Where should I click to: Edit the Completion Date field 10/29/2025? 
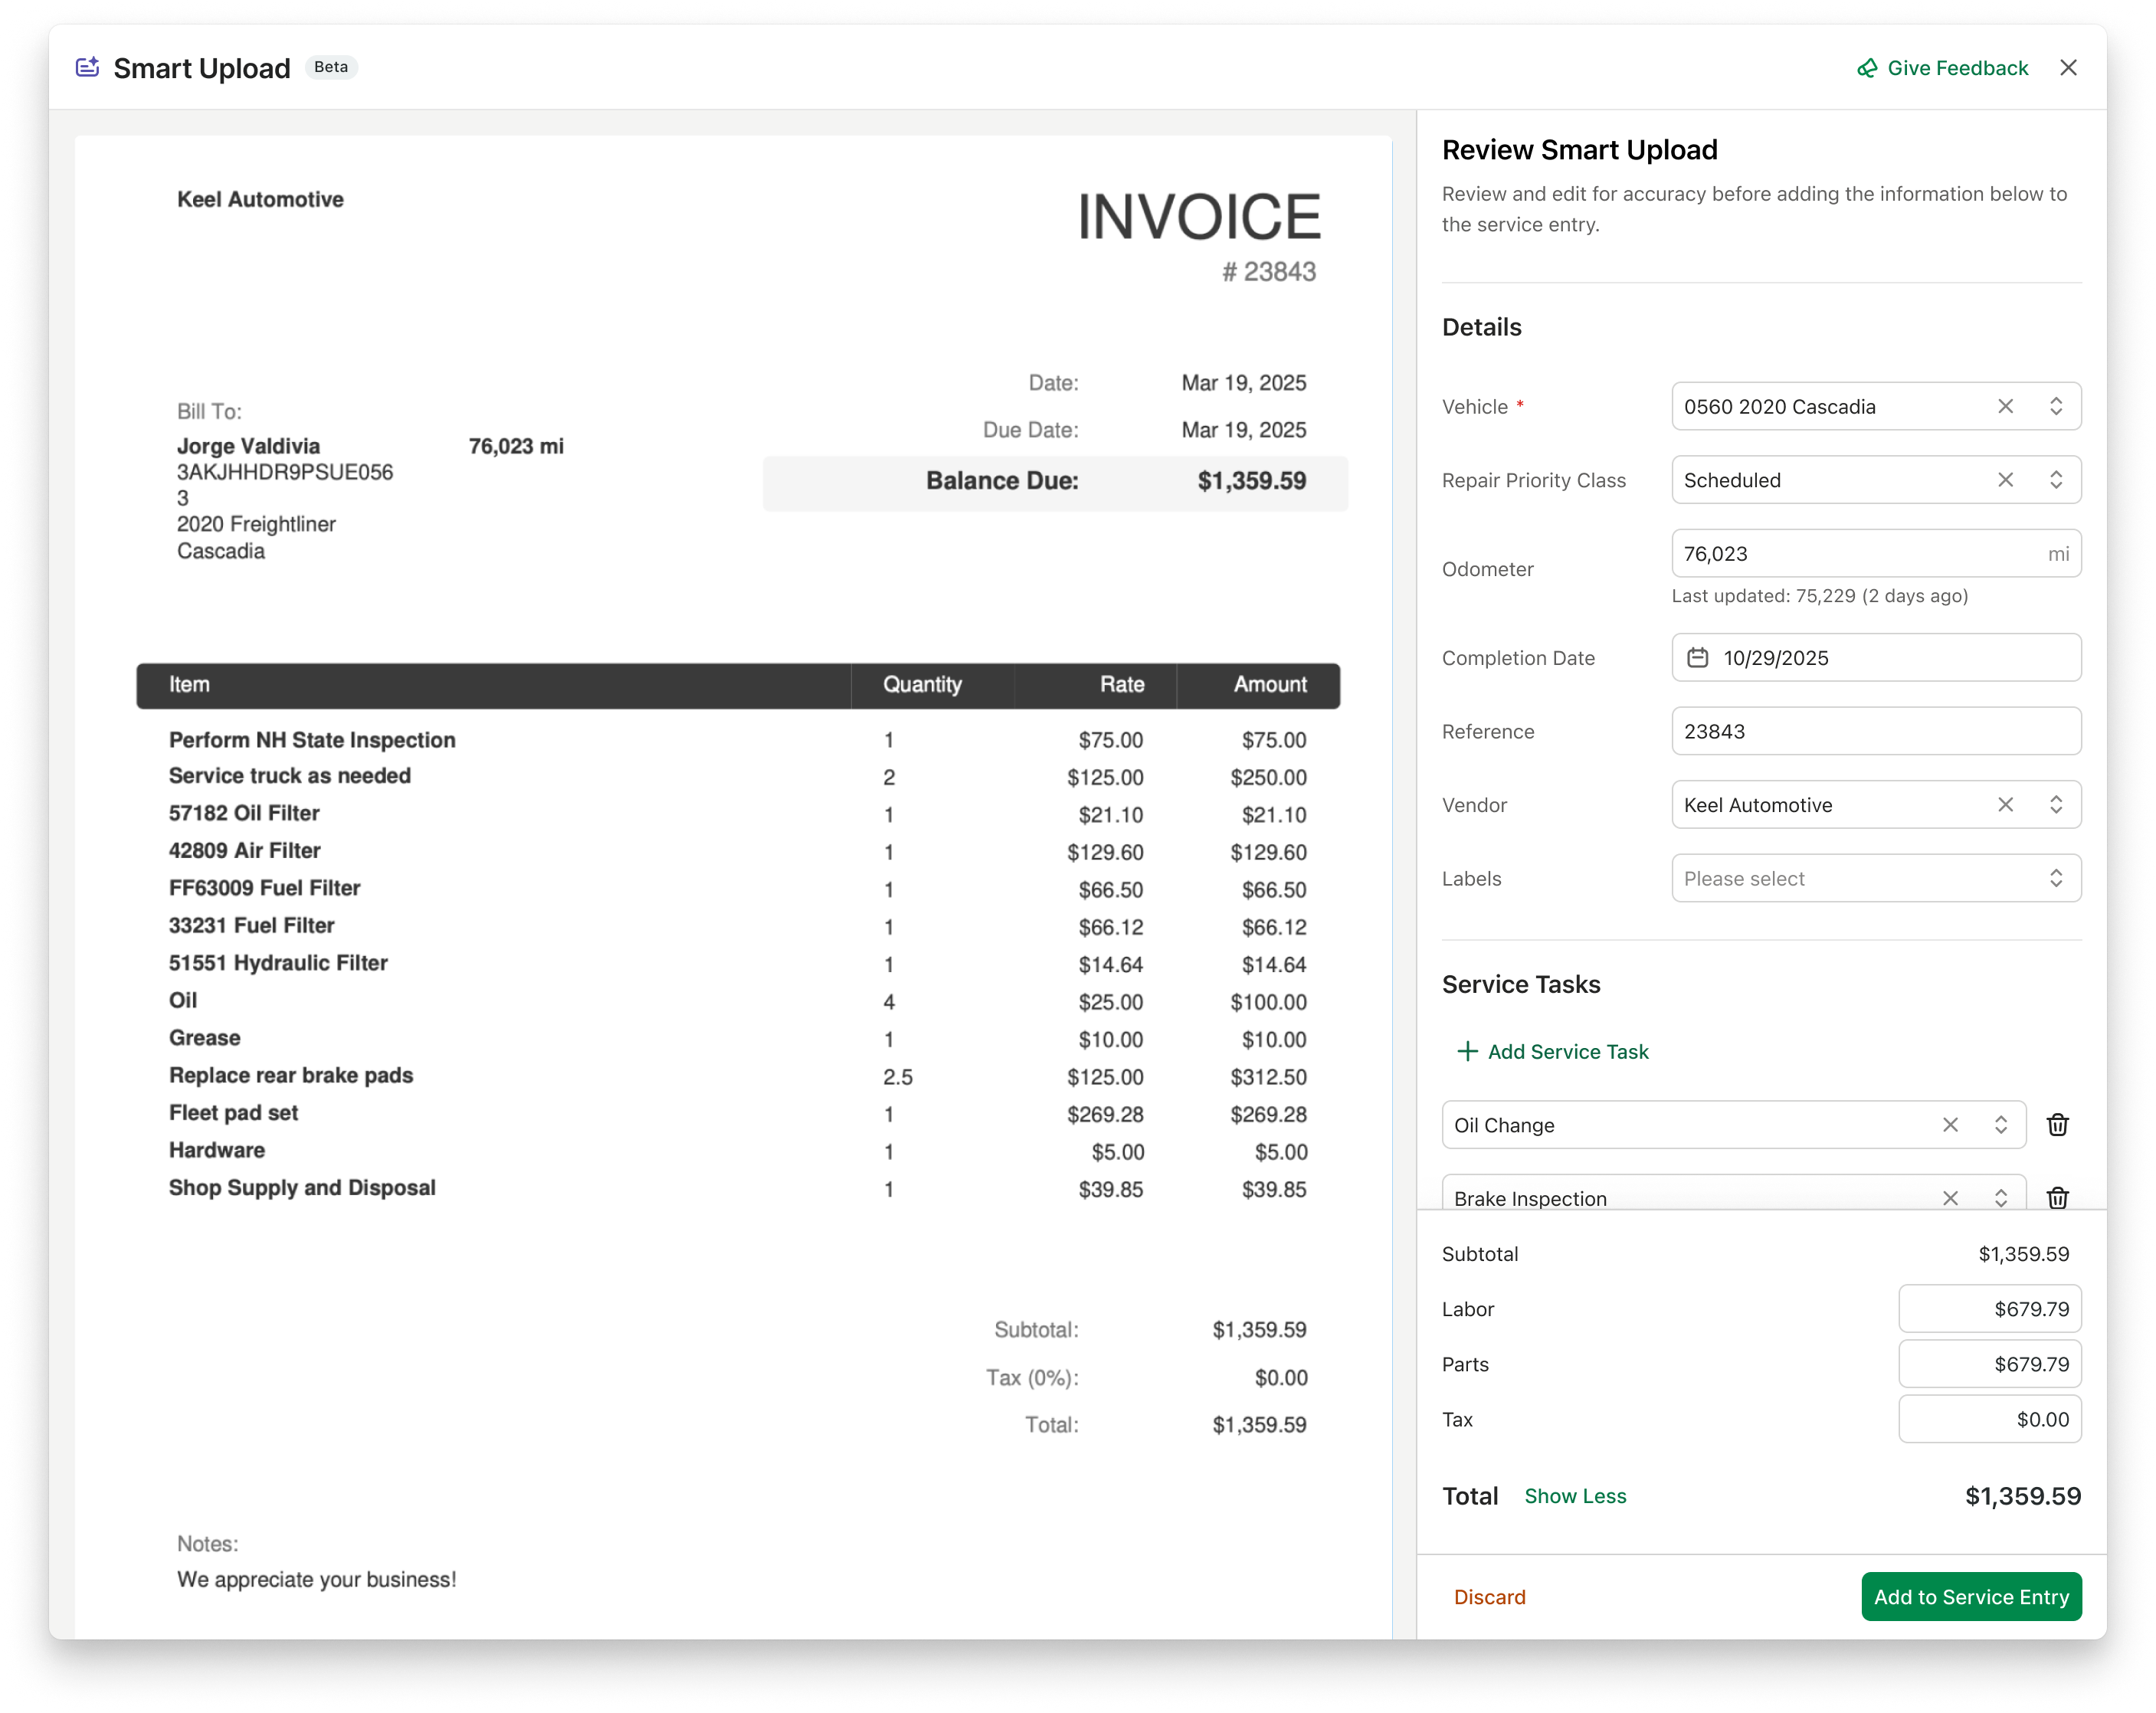(1876, 657)
